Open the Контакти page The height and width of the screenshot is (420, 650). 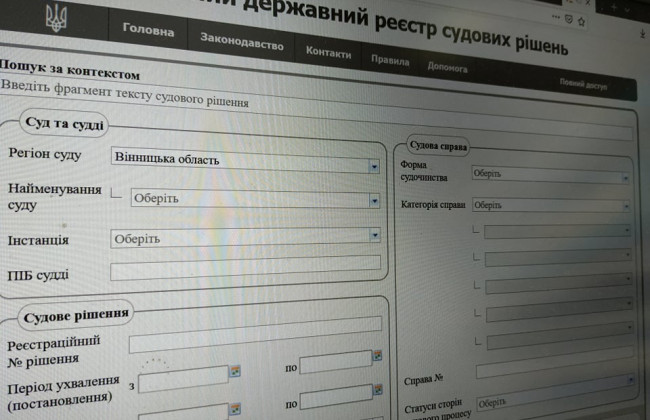[x=328, y=52]
